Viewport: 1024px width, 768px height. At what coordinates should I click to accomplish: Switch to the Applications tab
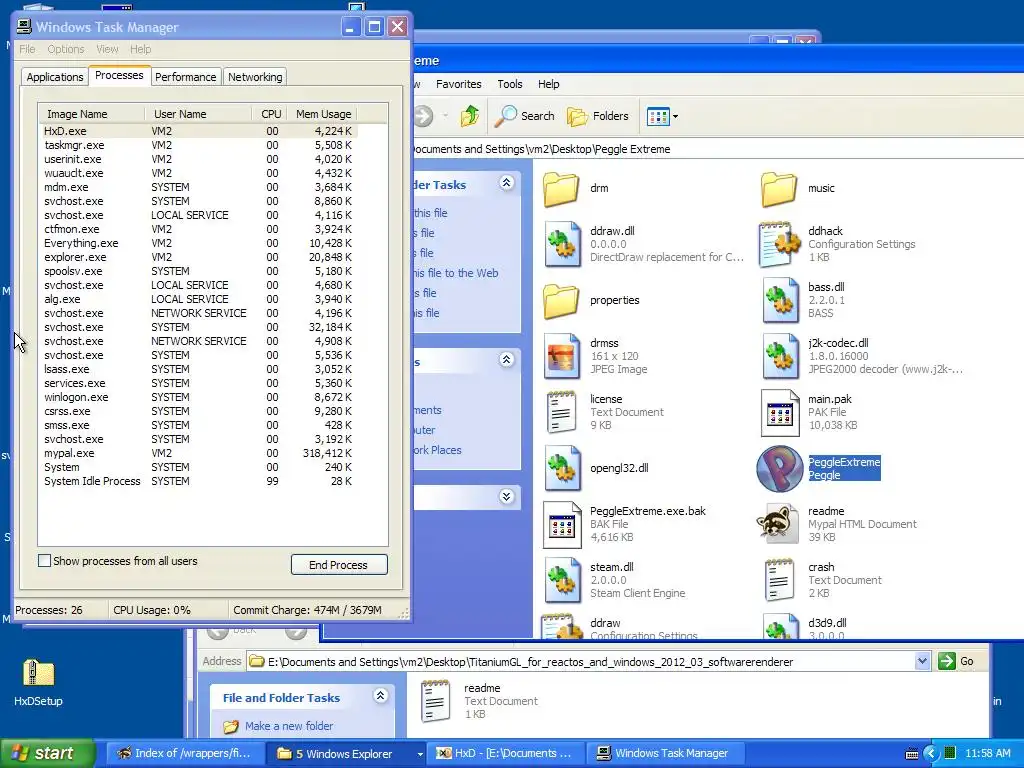55,77
